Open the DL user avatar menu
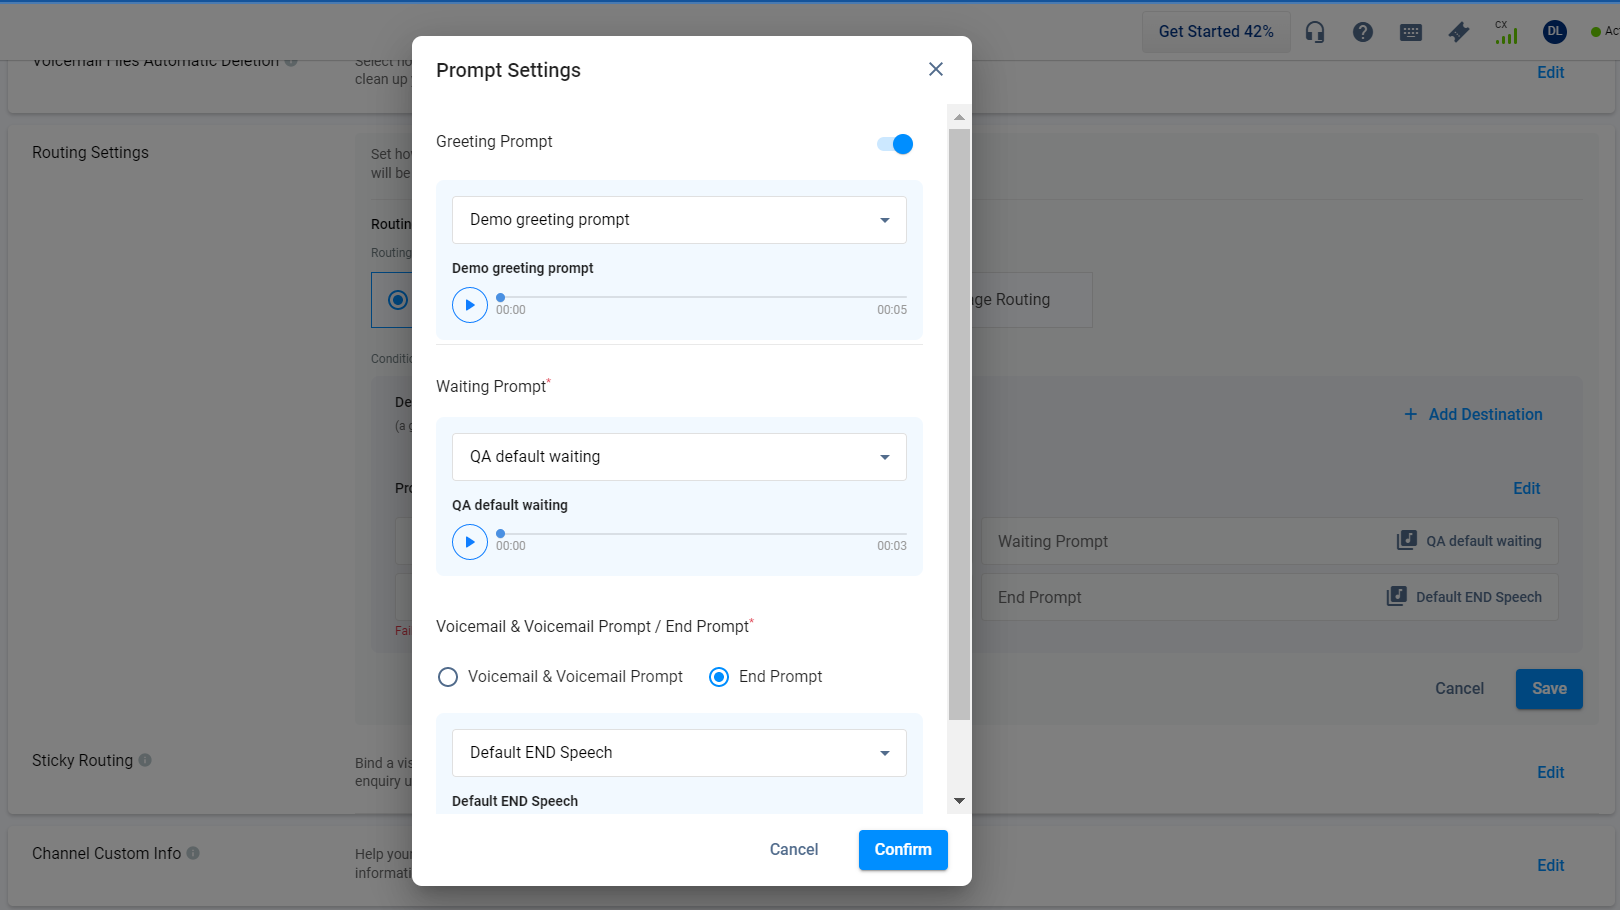This screenshot has height=910, width=1620. (1554, 32)
